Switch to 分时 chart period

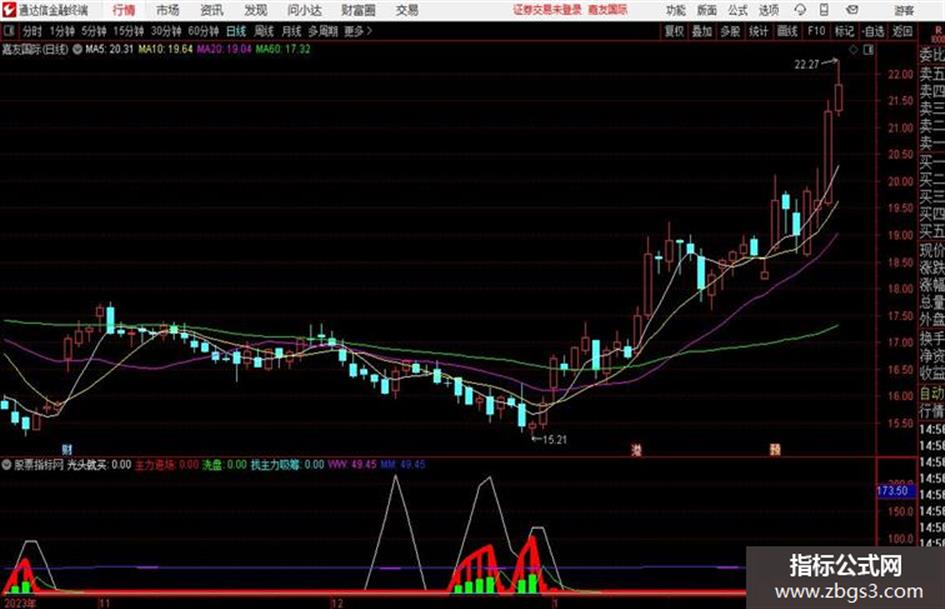click(32, 31)
